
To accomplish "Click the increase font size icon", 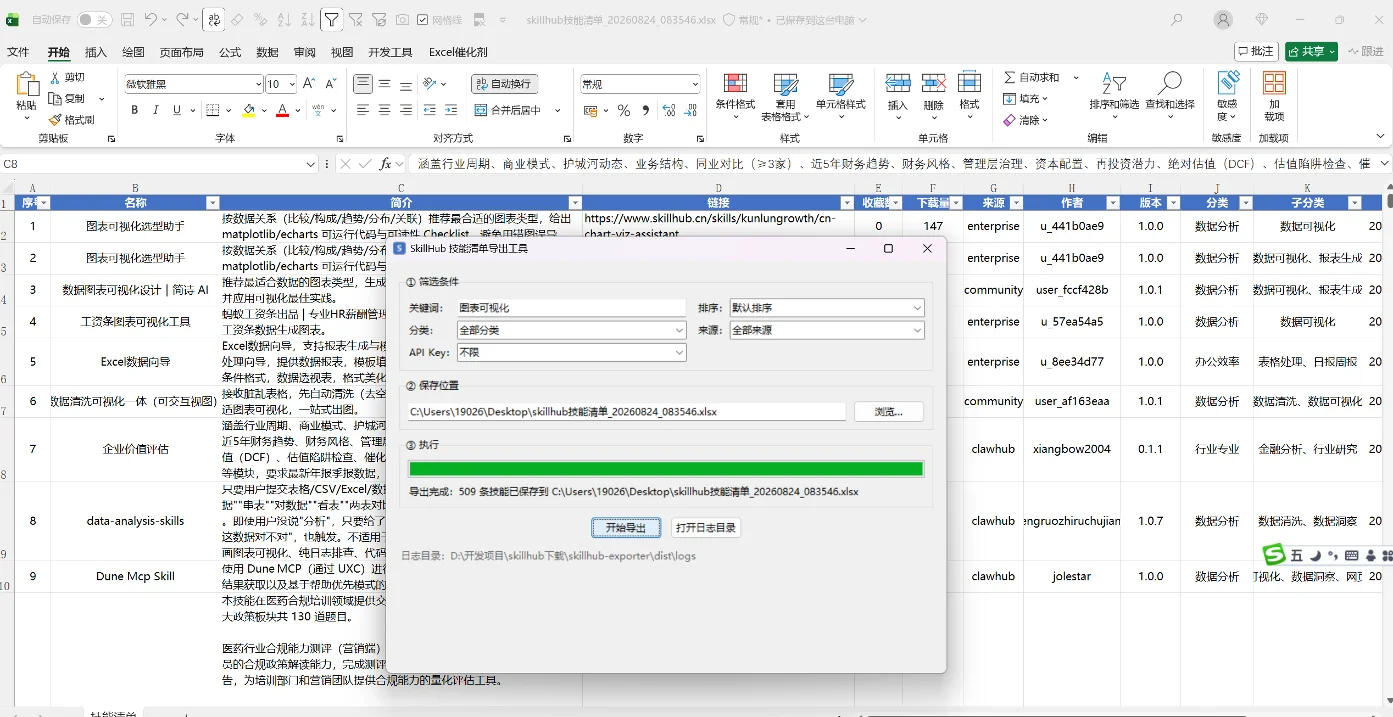I will pos(309,84).
